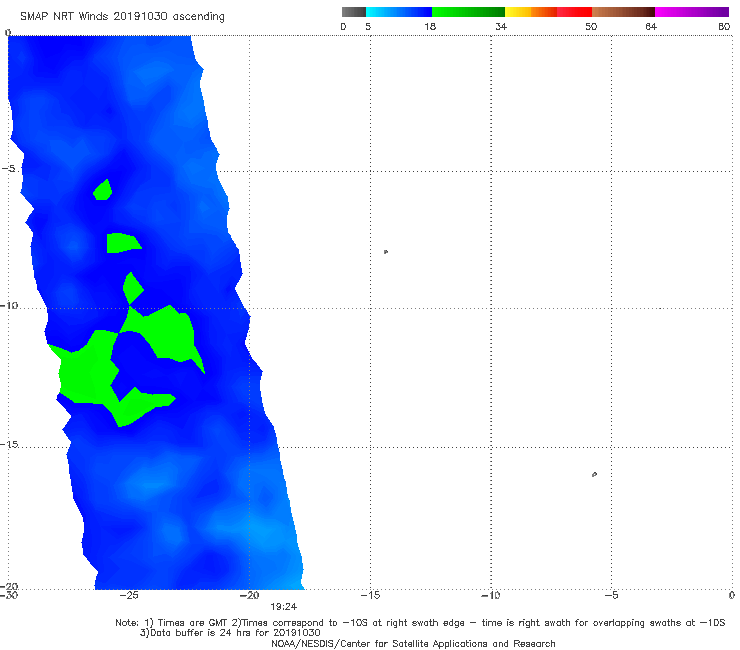The image size is (740, 650).
Task: Click the brown segment of the color bar
Action: pos(623,12)
